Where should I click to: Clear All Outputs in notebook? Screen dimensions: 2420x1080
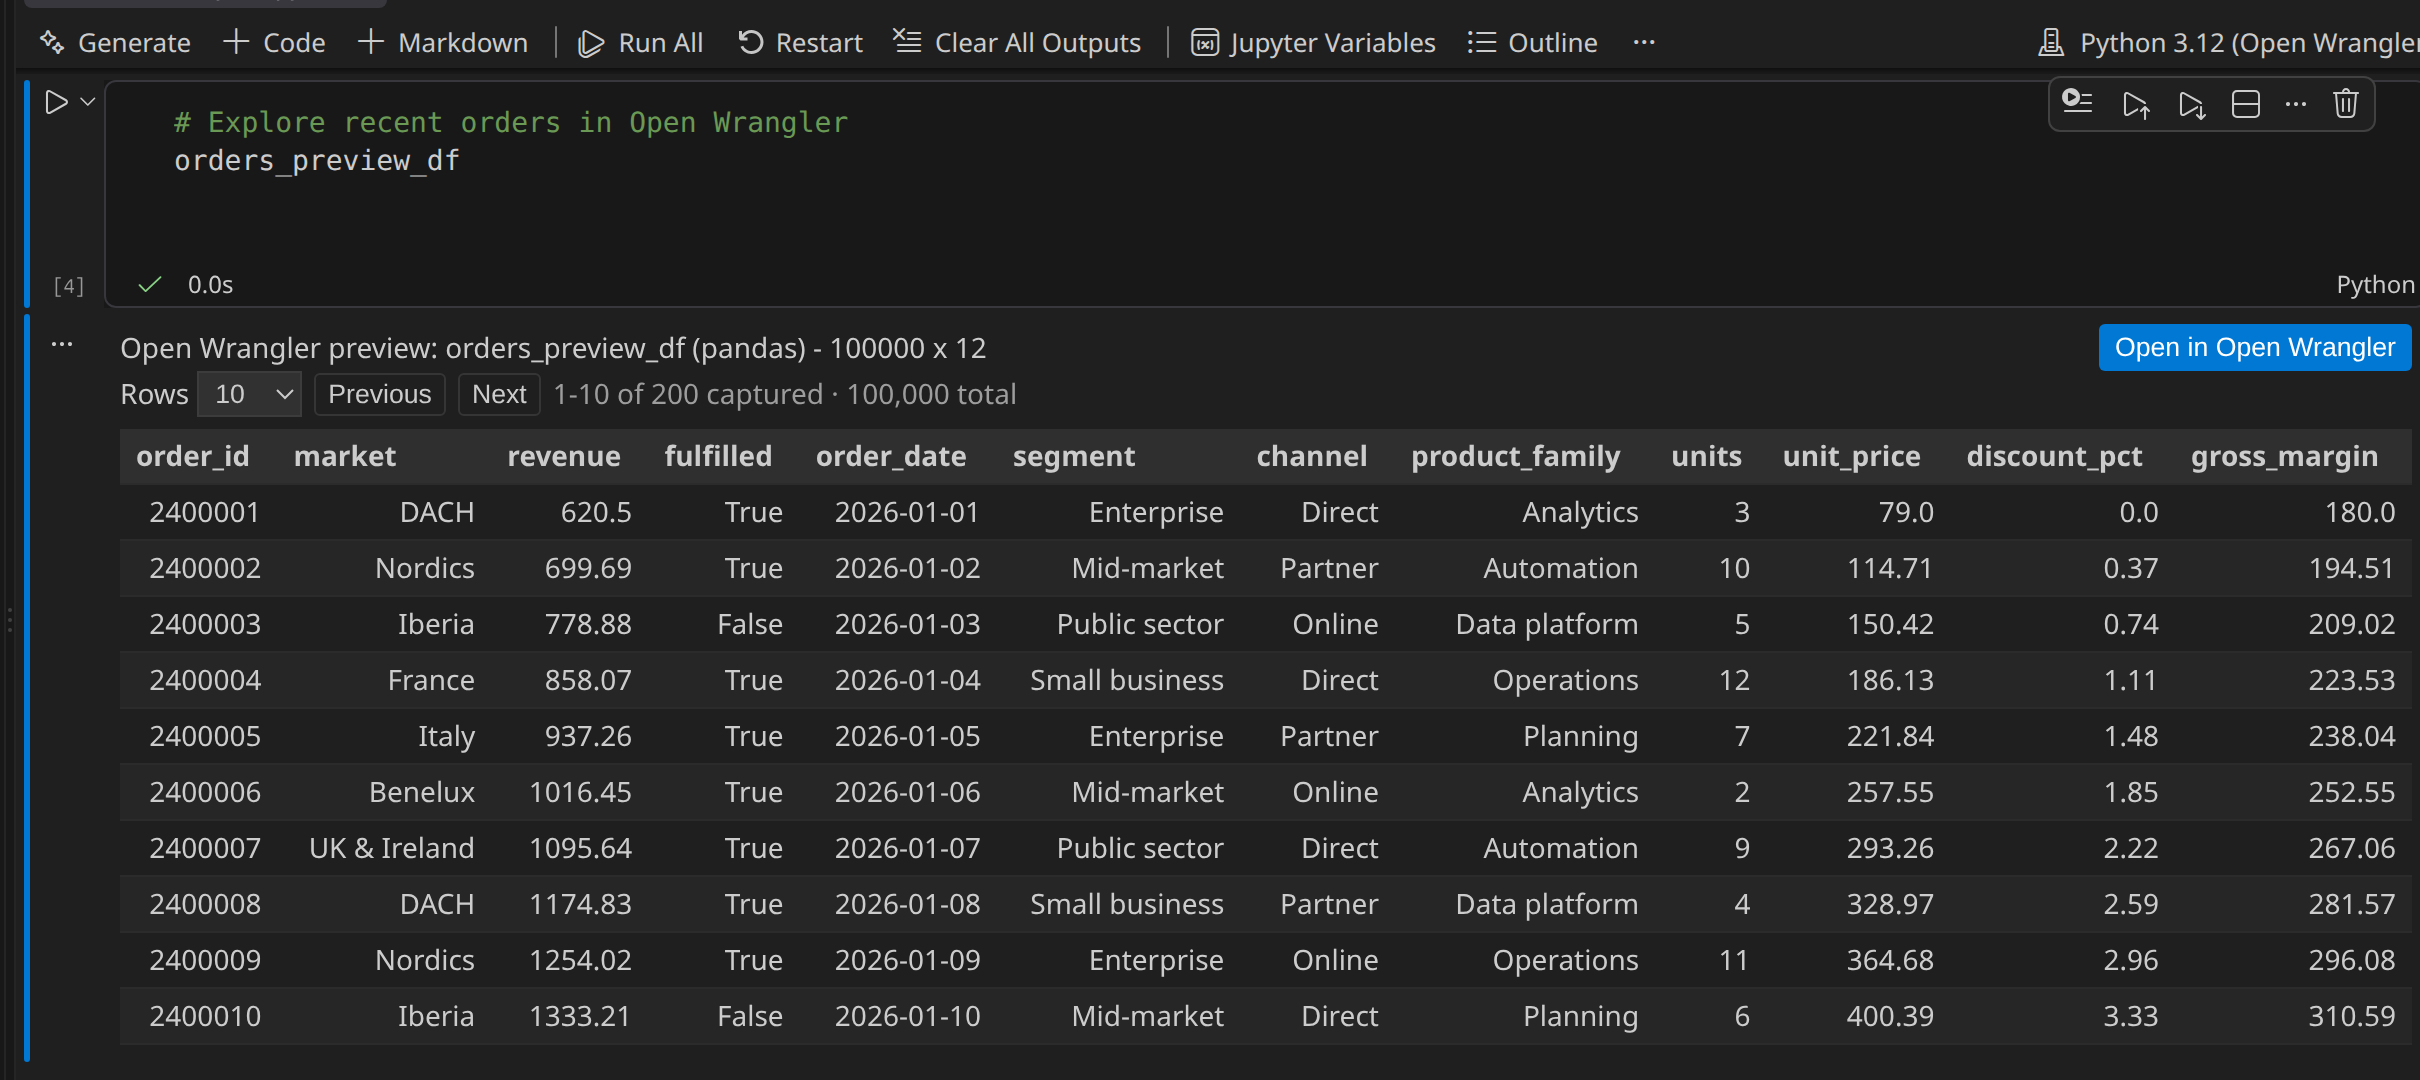(x=1017, y=43)
